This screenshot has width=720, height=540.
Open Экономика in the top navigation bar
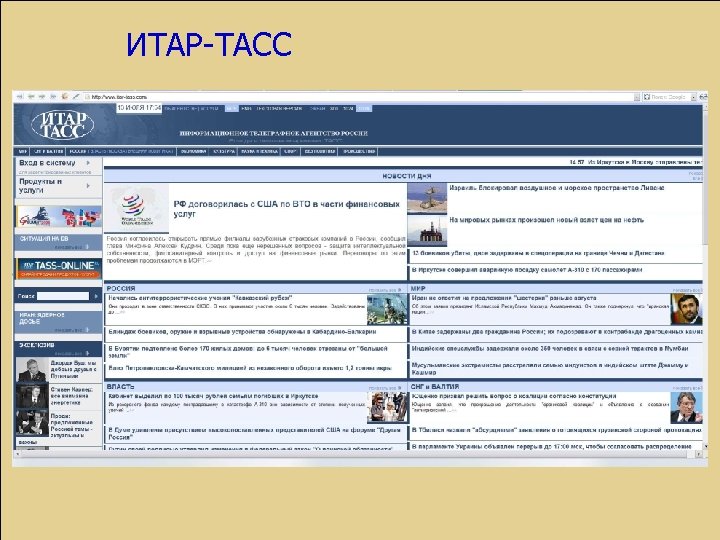[193, 151]
